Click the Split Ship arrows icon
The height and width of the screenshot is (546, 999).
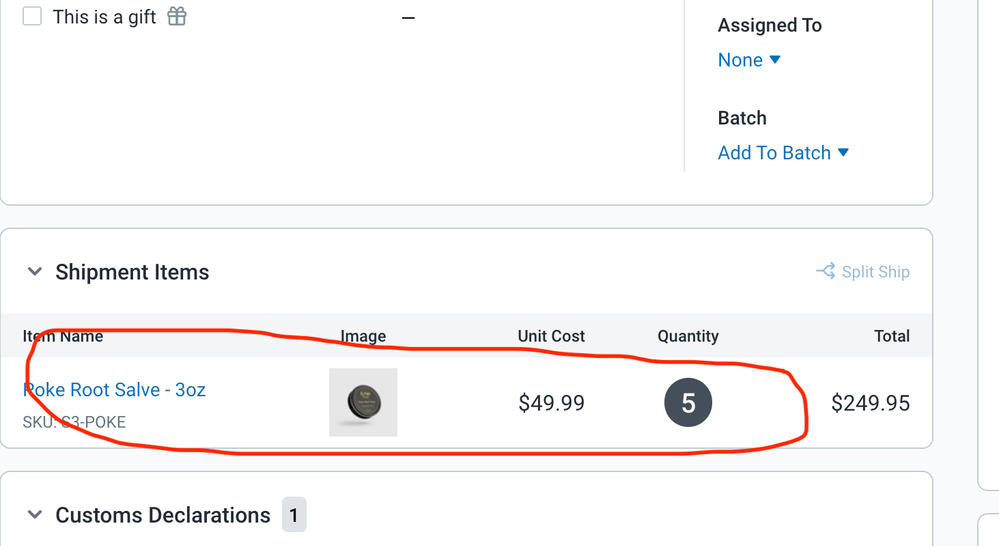coord(825,271)
